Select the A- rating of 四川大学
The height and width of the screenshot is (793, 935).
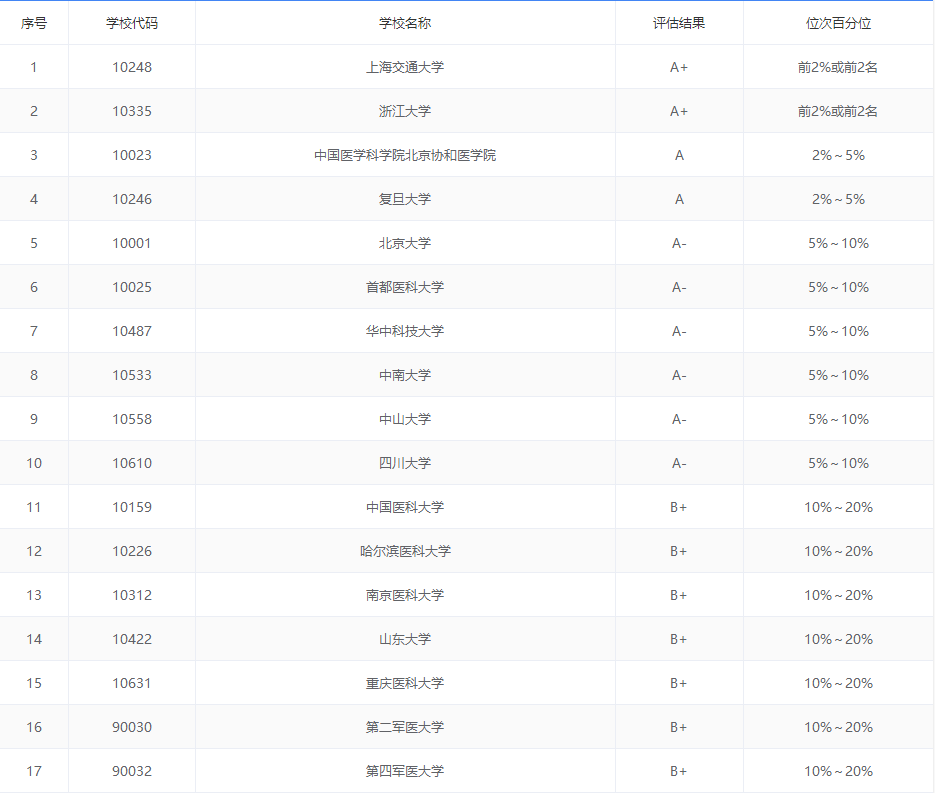click(x=679, y=463)
